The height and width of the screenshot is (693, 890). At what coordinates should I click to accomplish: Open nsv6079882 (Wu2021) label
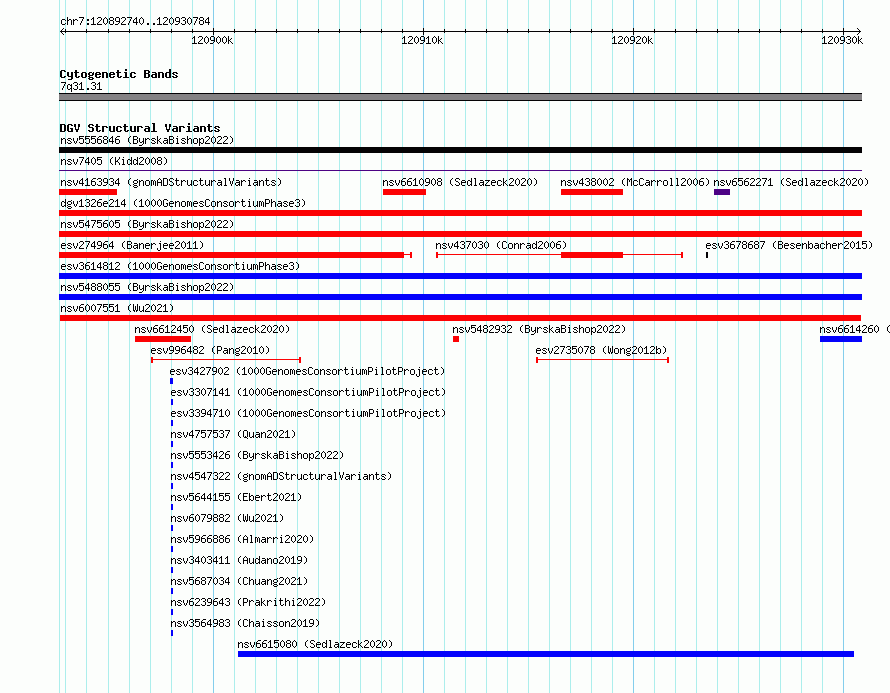[x=227, y=518]
